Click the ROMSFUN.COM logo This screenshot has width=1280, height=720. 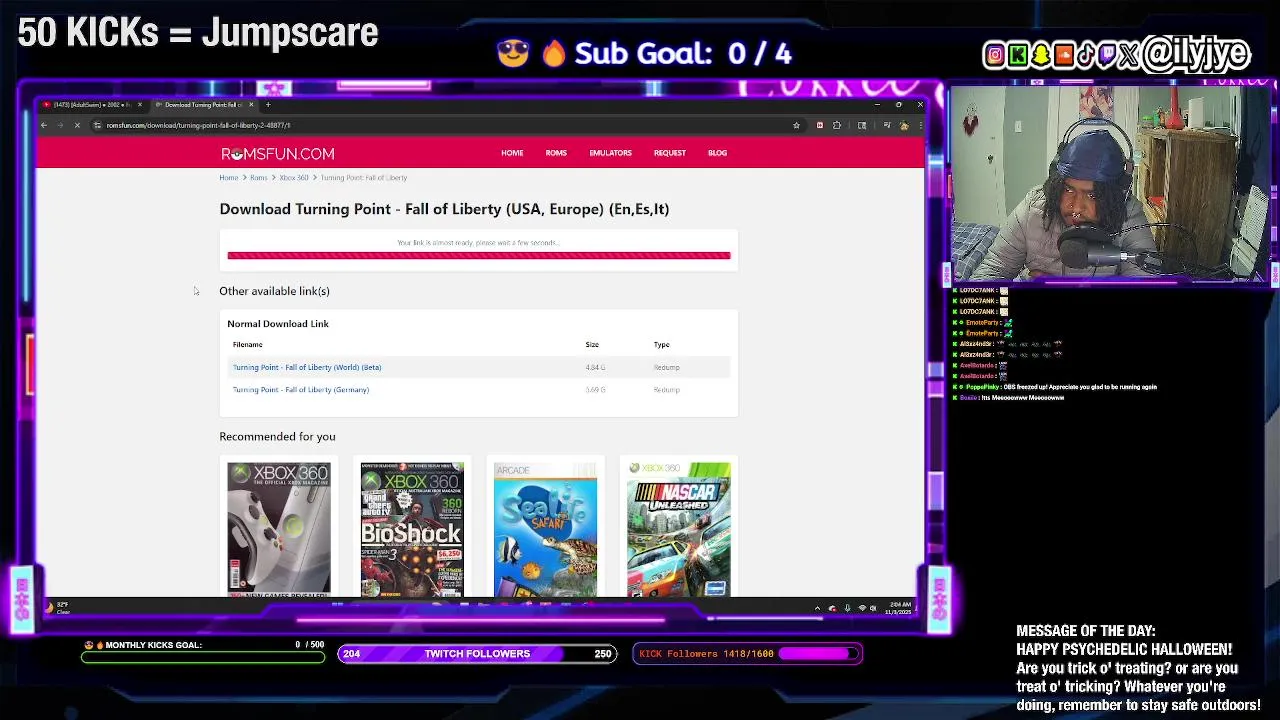[x=278, y=154]
